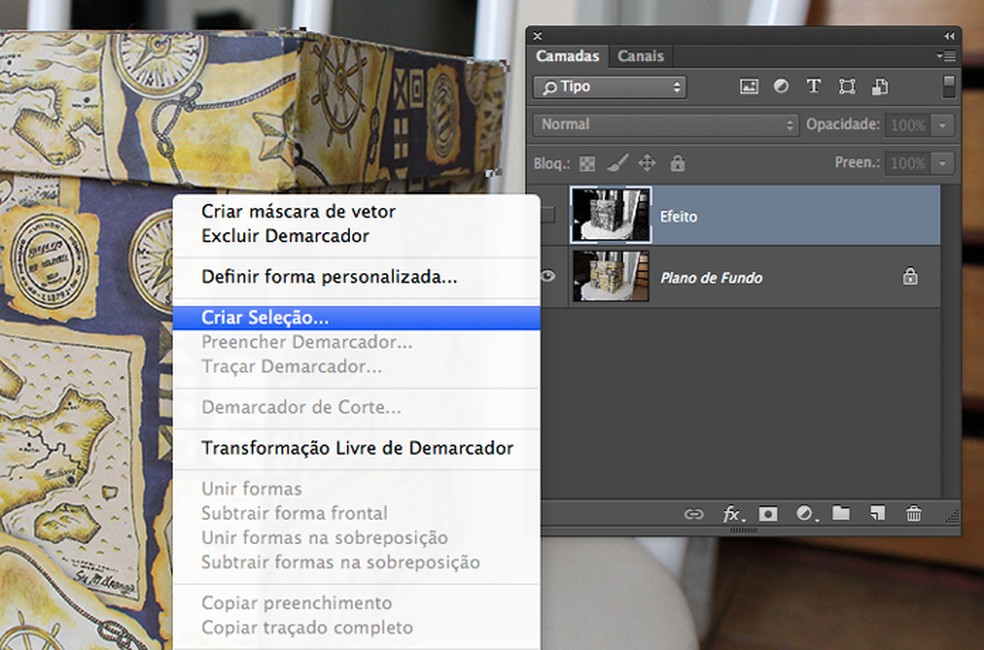Add a layer mask icon
This screenshot has height=650, width=984.
click(x=768, y=514)
